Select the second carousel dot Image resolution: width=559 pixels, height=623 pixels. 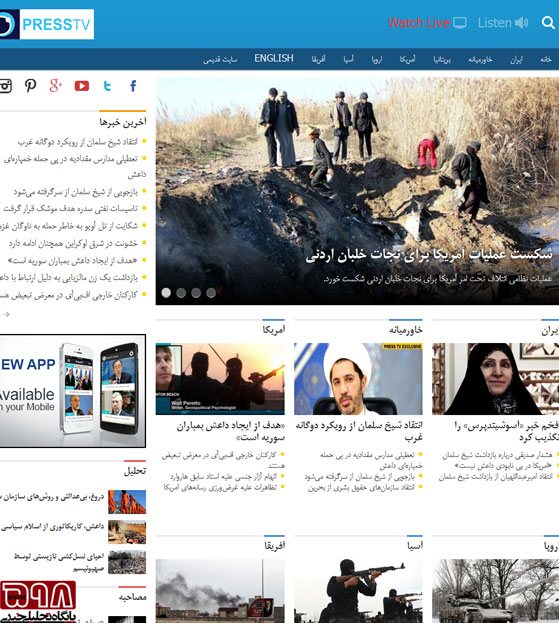pyautogui.click(x=181, y=293)
